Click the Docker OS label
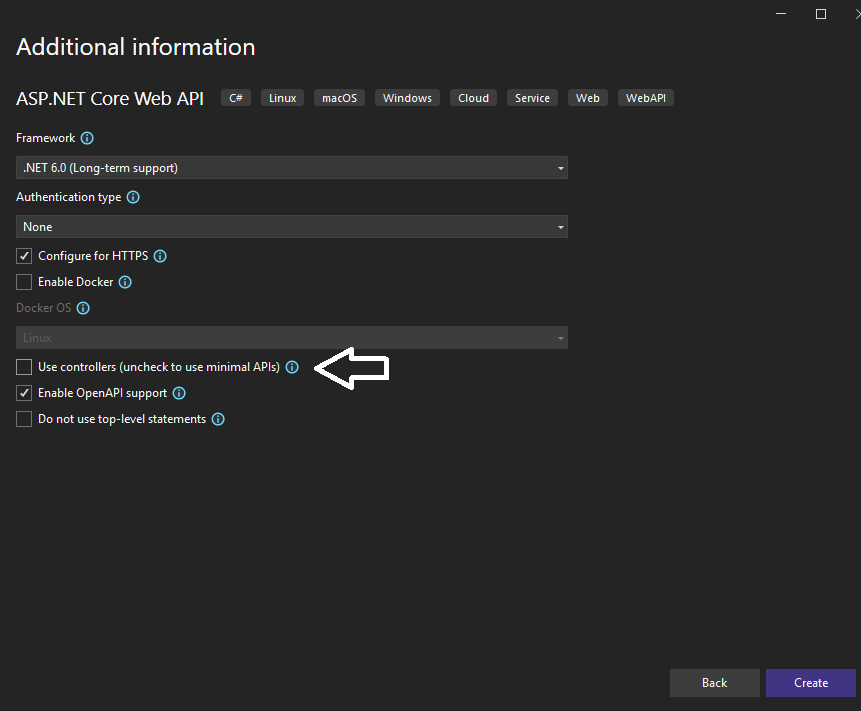 [x=43, y=308]
